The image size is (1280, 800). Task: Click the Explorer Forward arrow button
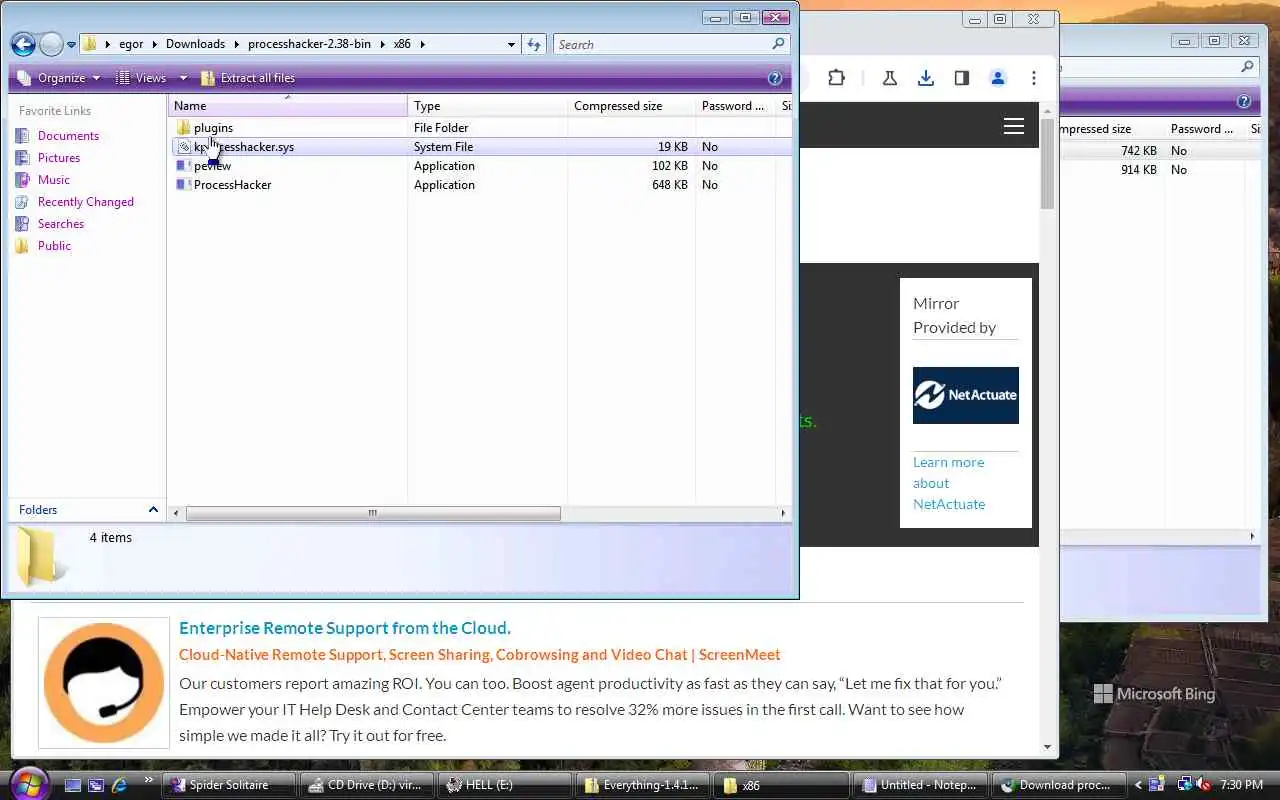pos(51,44)
